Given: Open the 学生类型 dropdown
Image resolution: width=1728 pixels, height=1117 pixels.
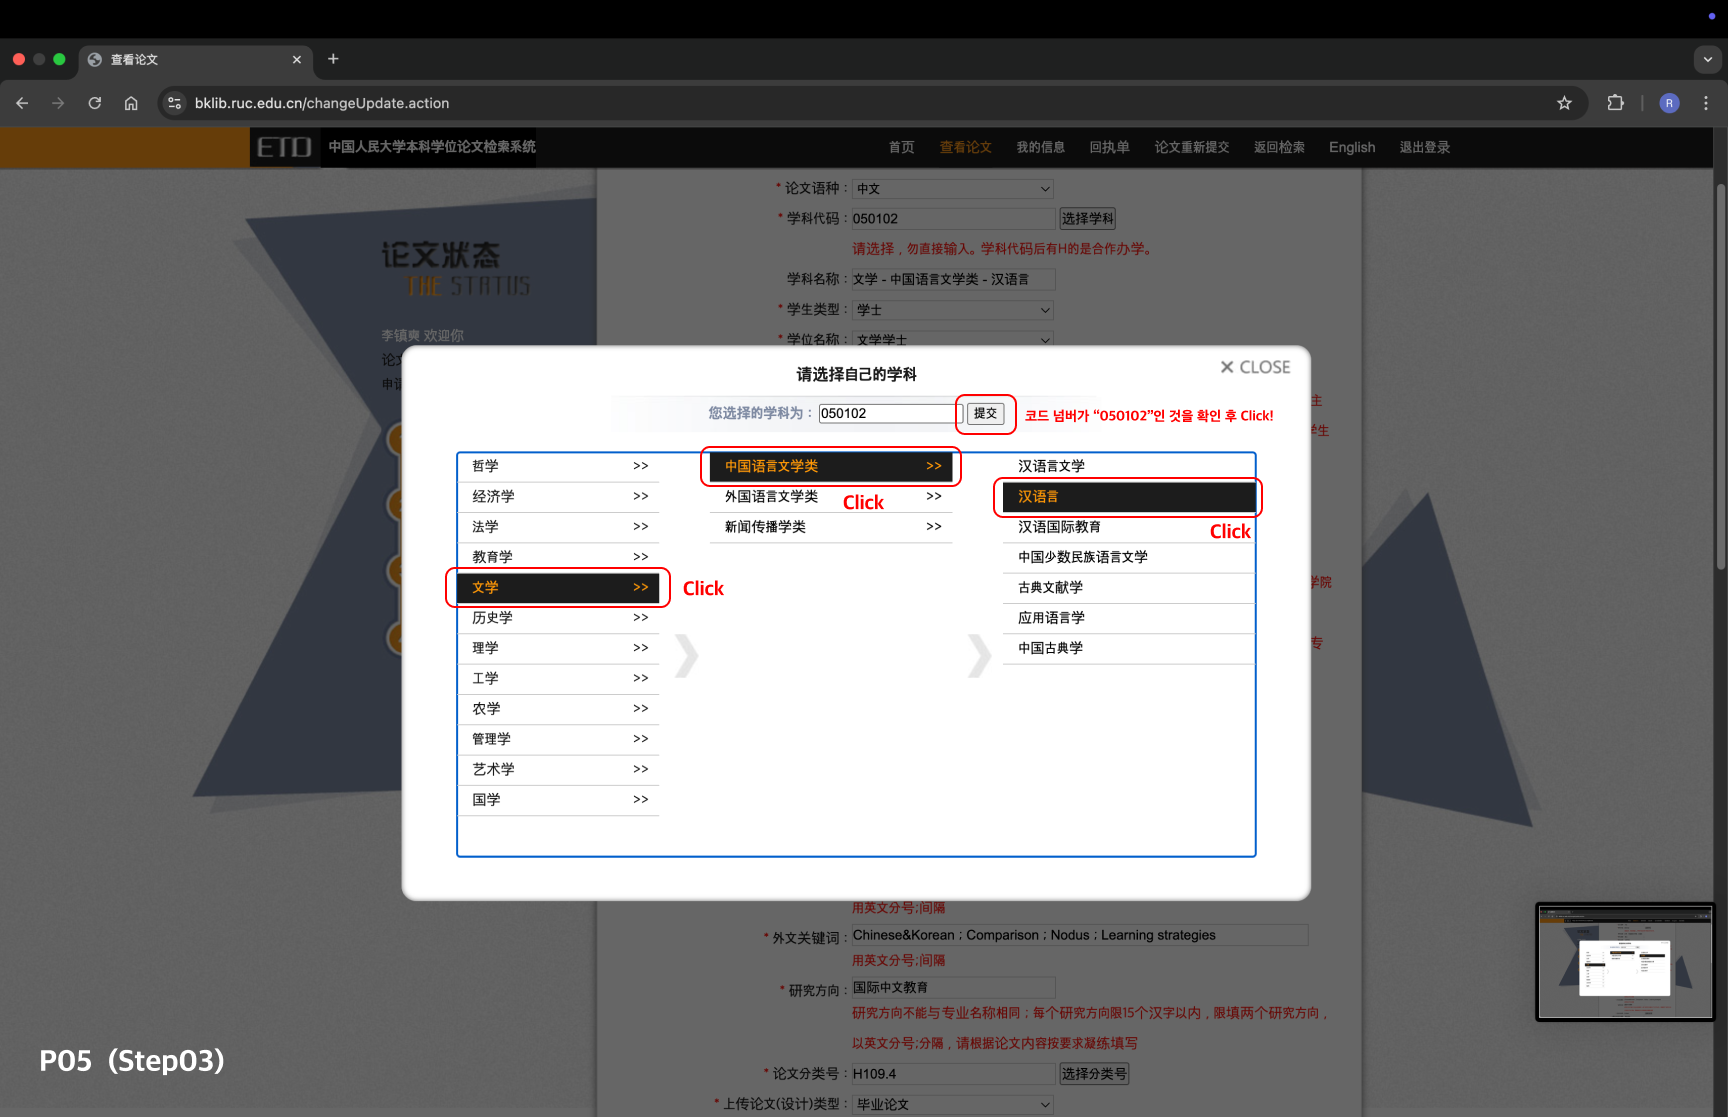Looking at the screenshot, I should pyautogui.click(x=953, y=310).
